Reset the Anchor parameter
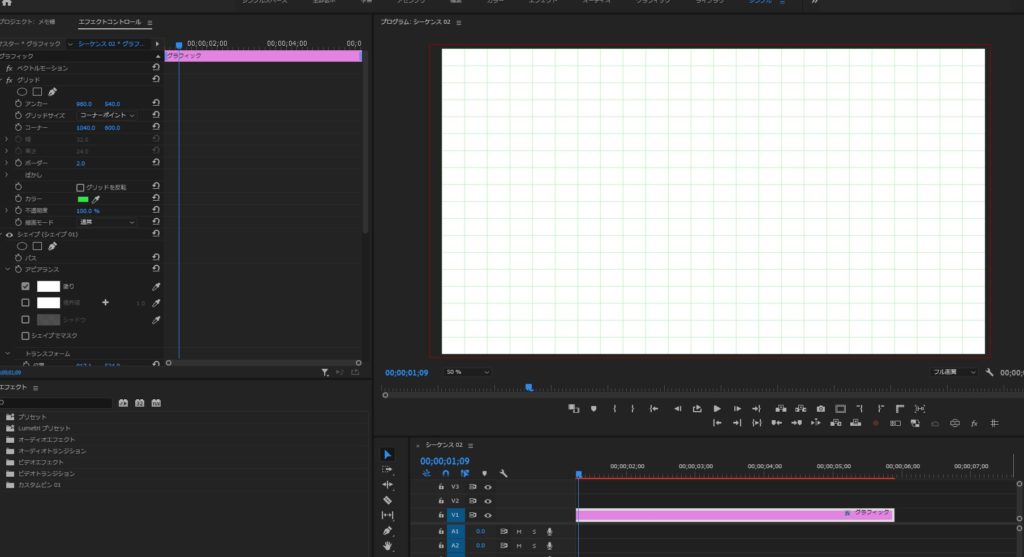The image size is (1024, 557). 156,103
